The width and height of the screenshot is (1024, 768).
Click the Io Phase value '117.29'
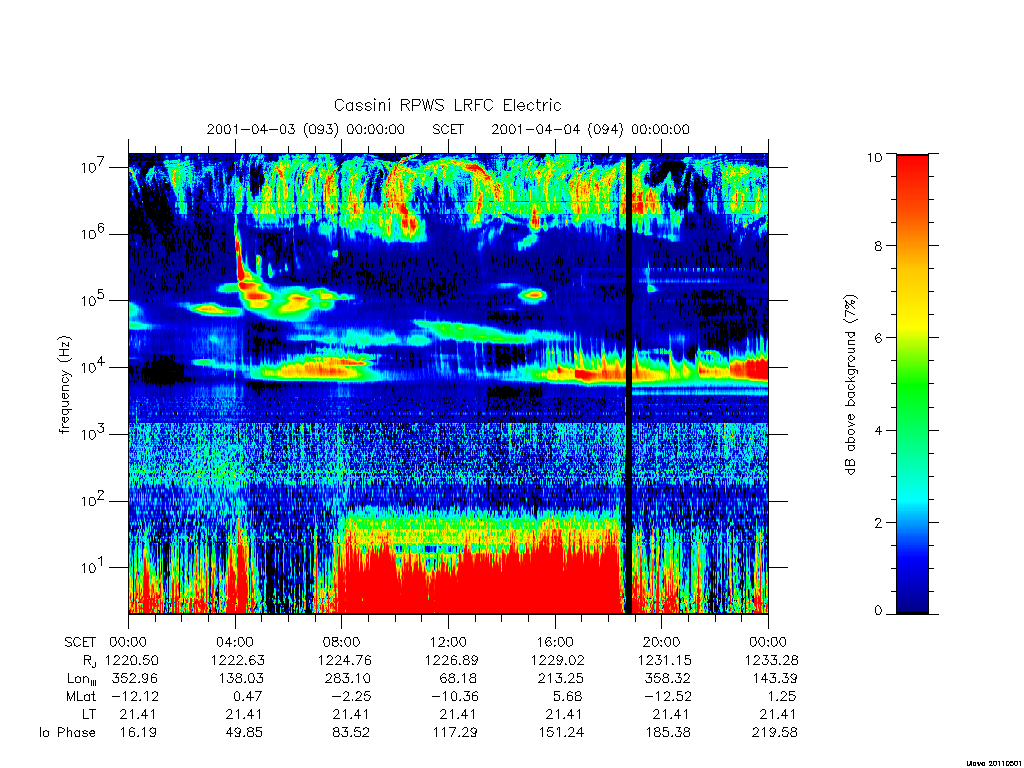coord(455,732)
